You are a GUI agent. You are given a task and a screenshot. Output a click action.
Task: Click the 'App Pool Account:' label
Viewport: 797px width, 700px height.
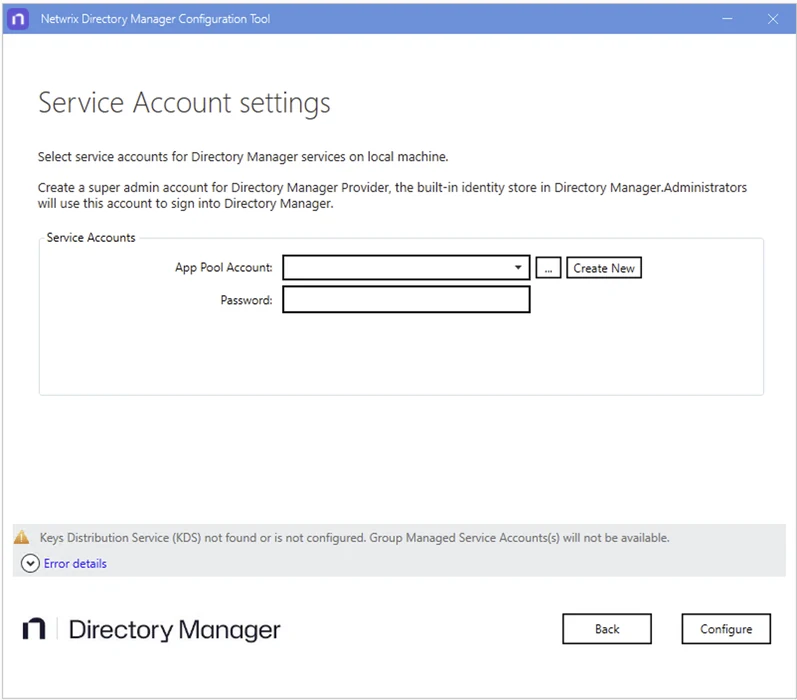click(224, 267)
